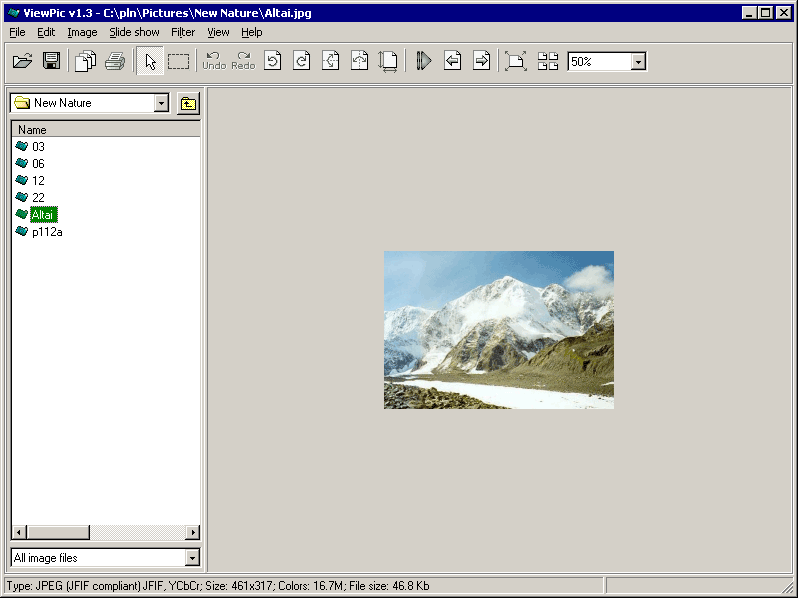Viewport: 798px width, 598px height.
Task: Click the thumbnails view icon
Action: tap(548, 61)
